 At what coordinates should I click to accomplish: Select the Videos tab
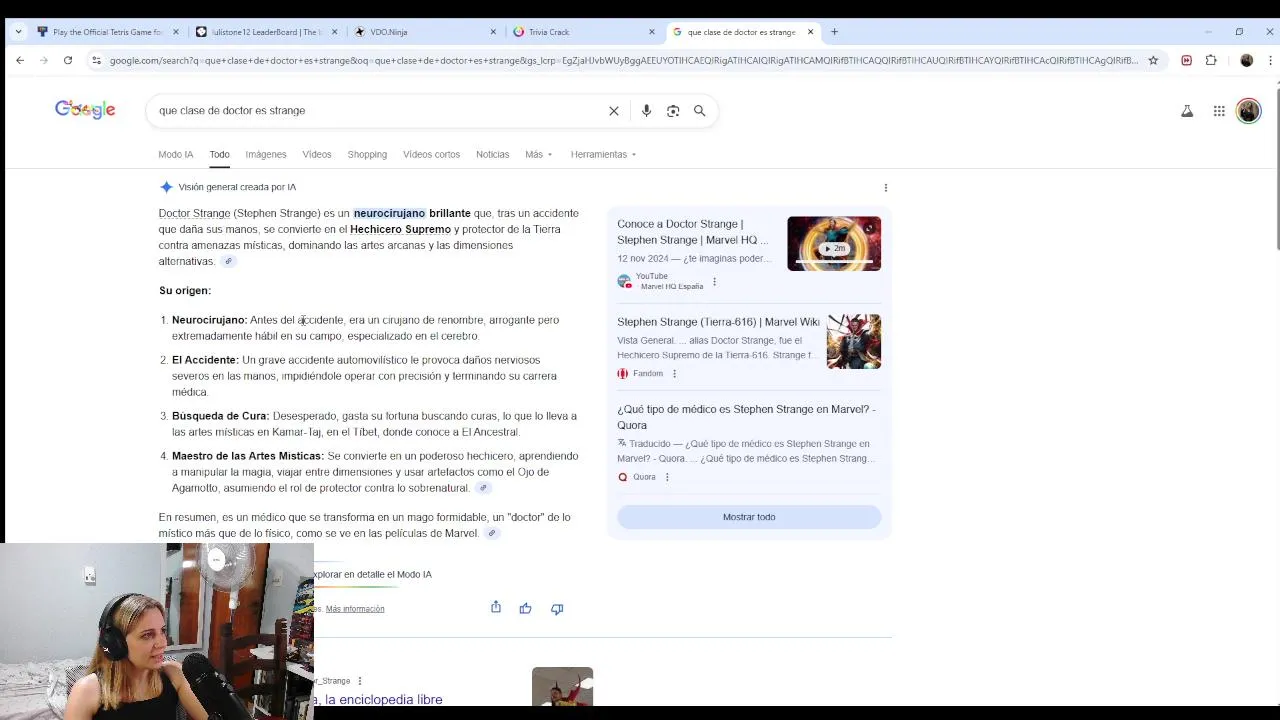point(317,154)
